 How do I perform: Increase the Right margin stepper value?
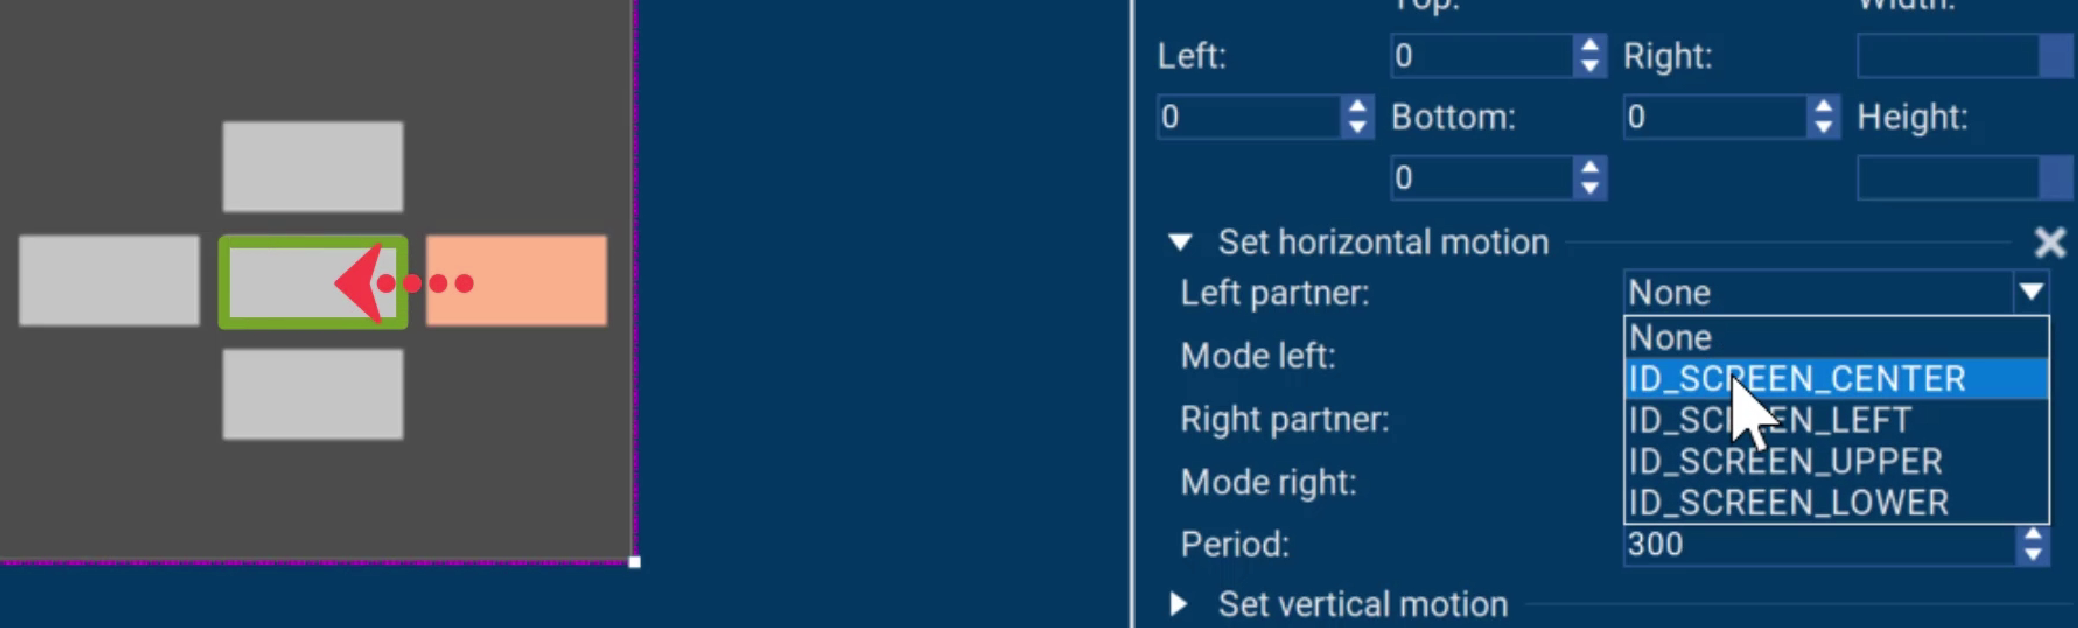[x=1824, y=107]
